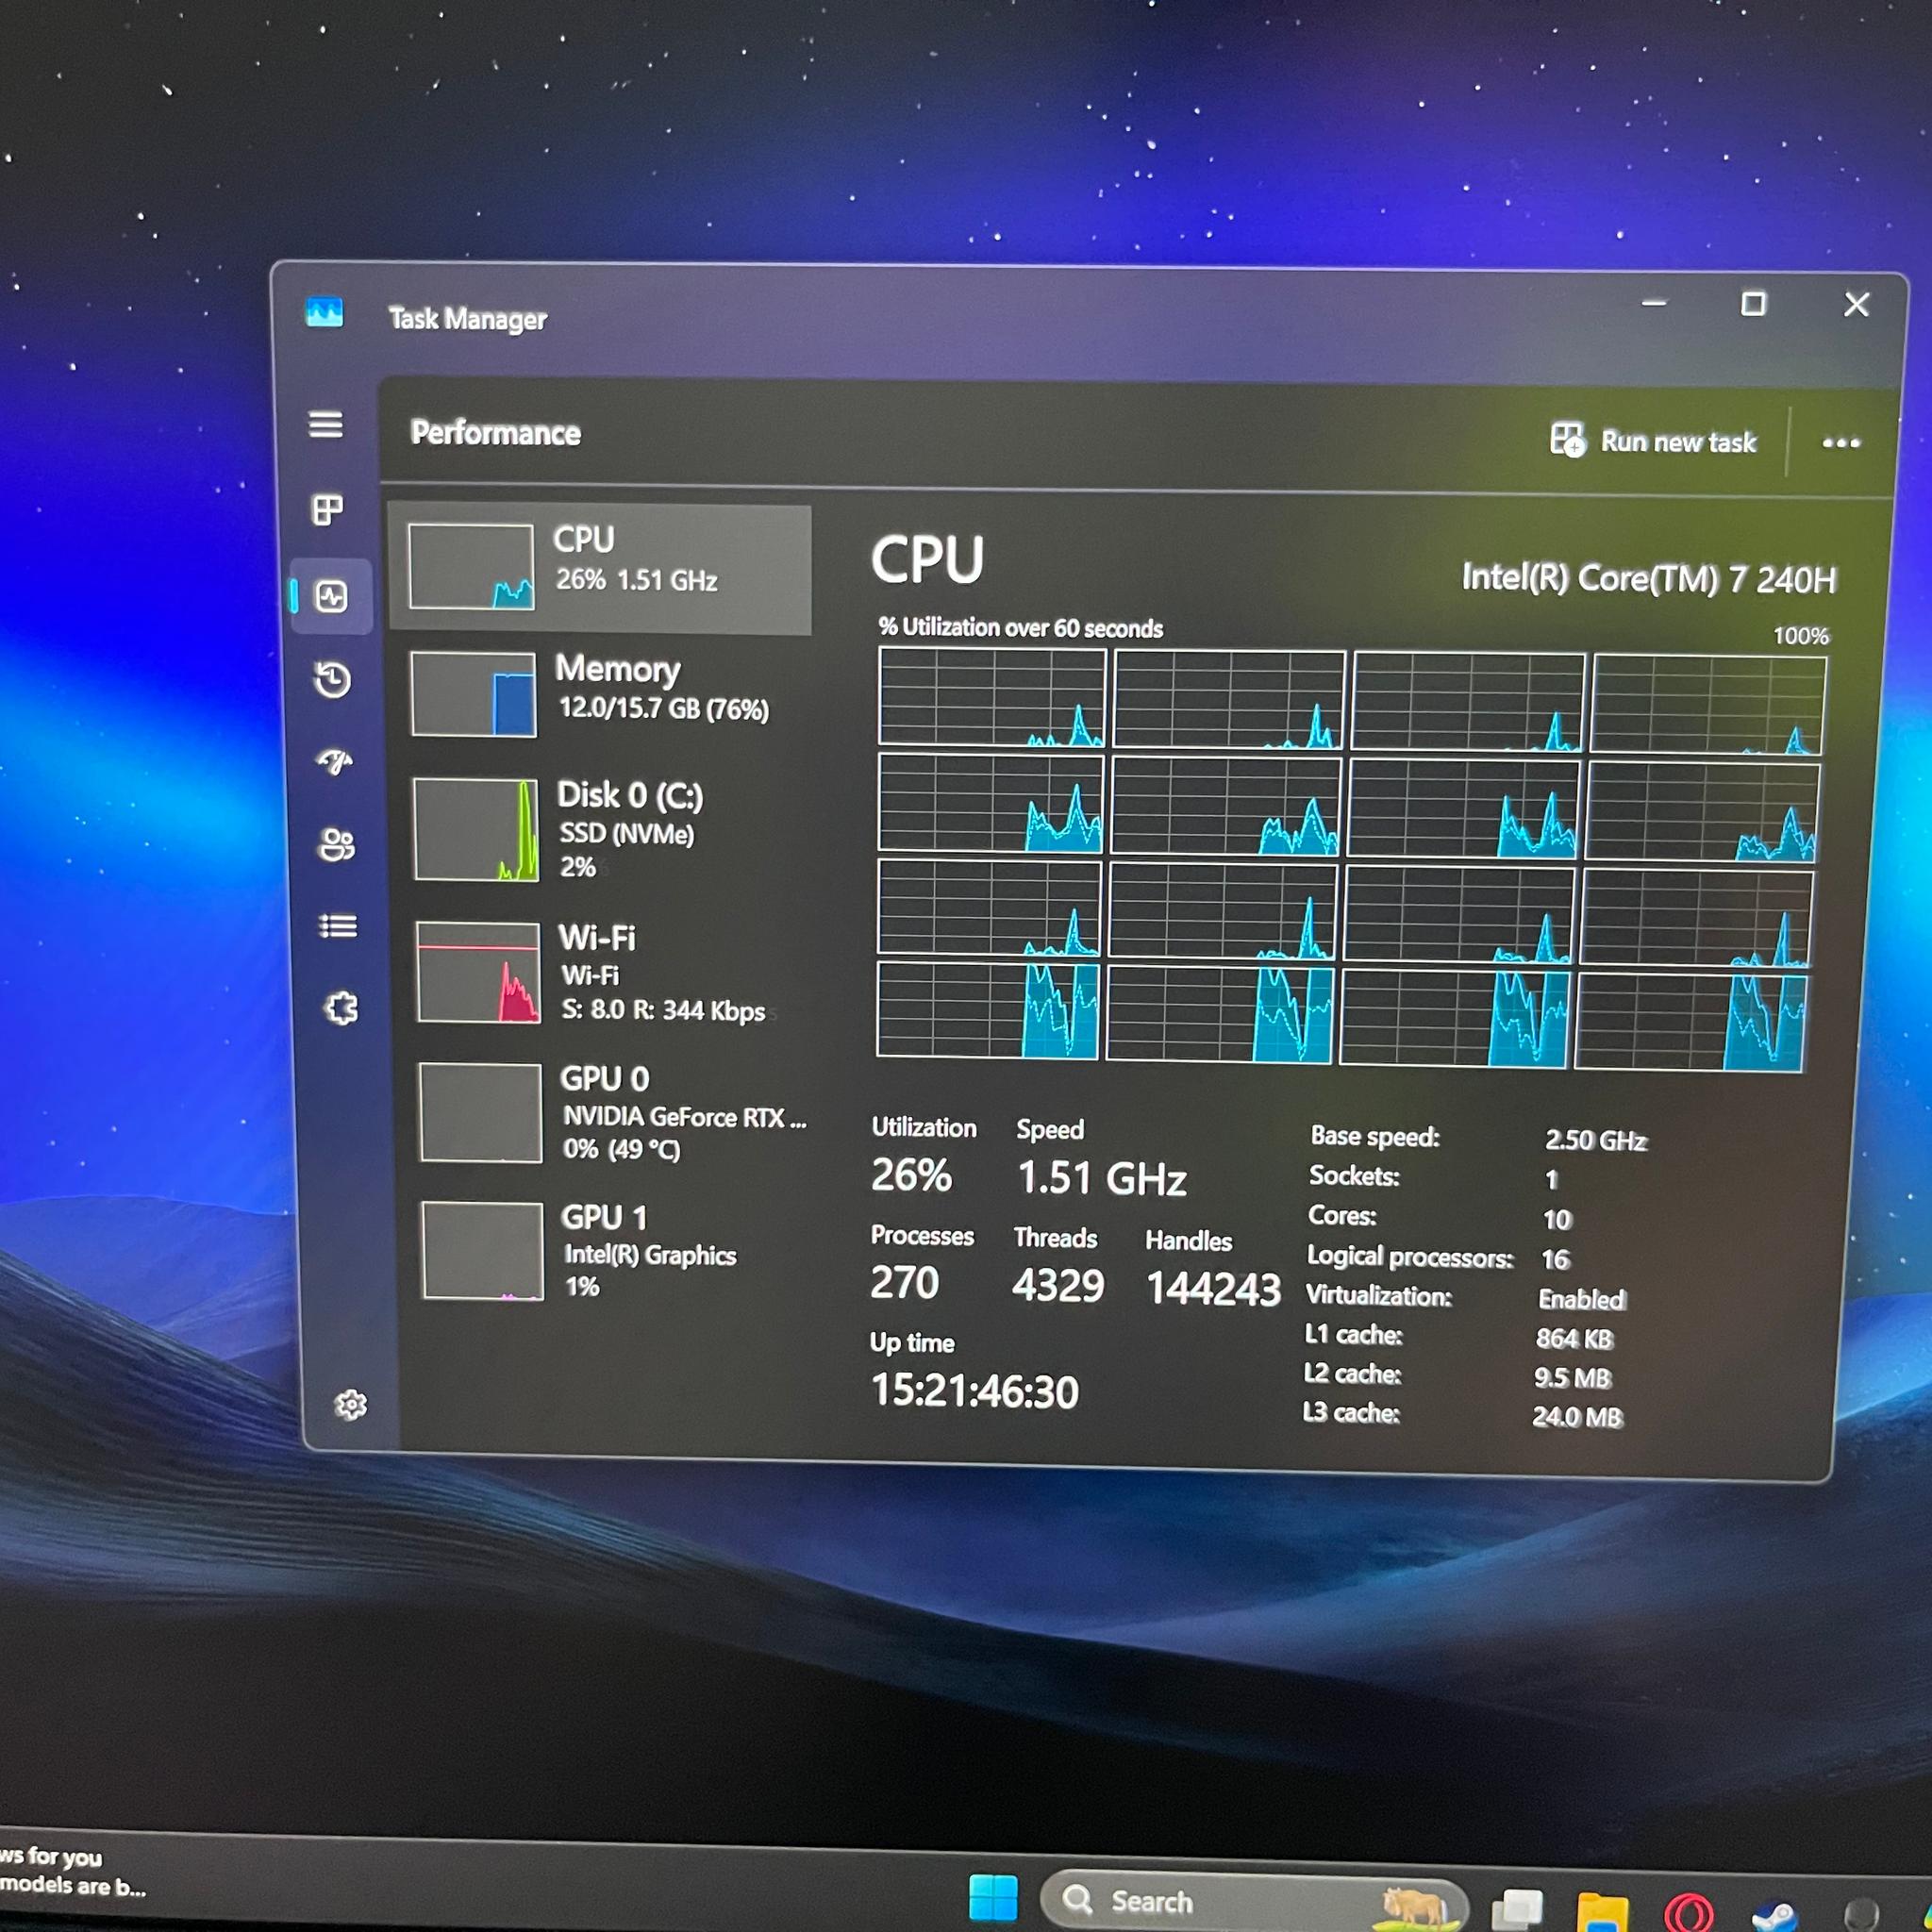Click the taskbar Search box
The height and width of the screenshot is (1932, 1932).
1254,1900
